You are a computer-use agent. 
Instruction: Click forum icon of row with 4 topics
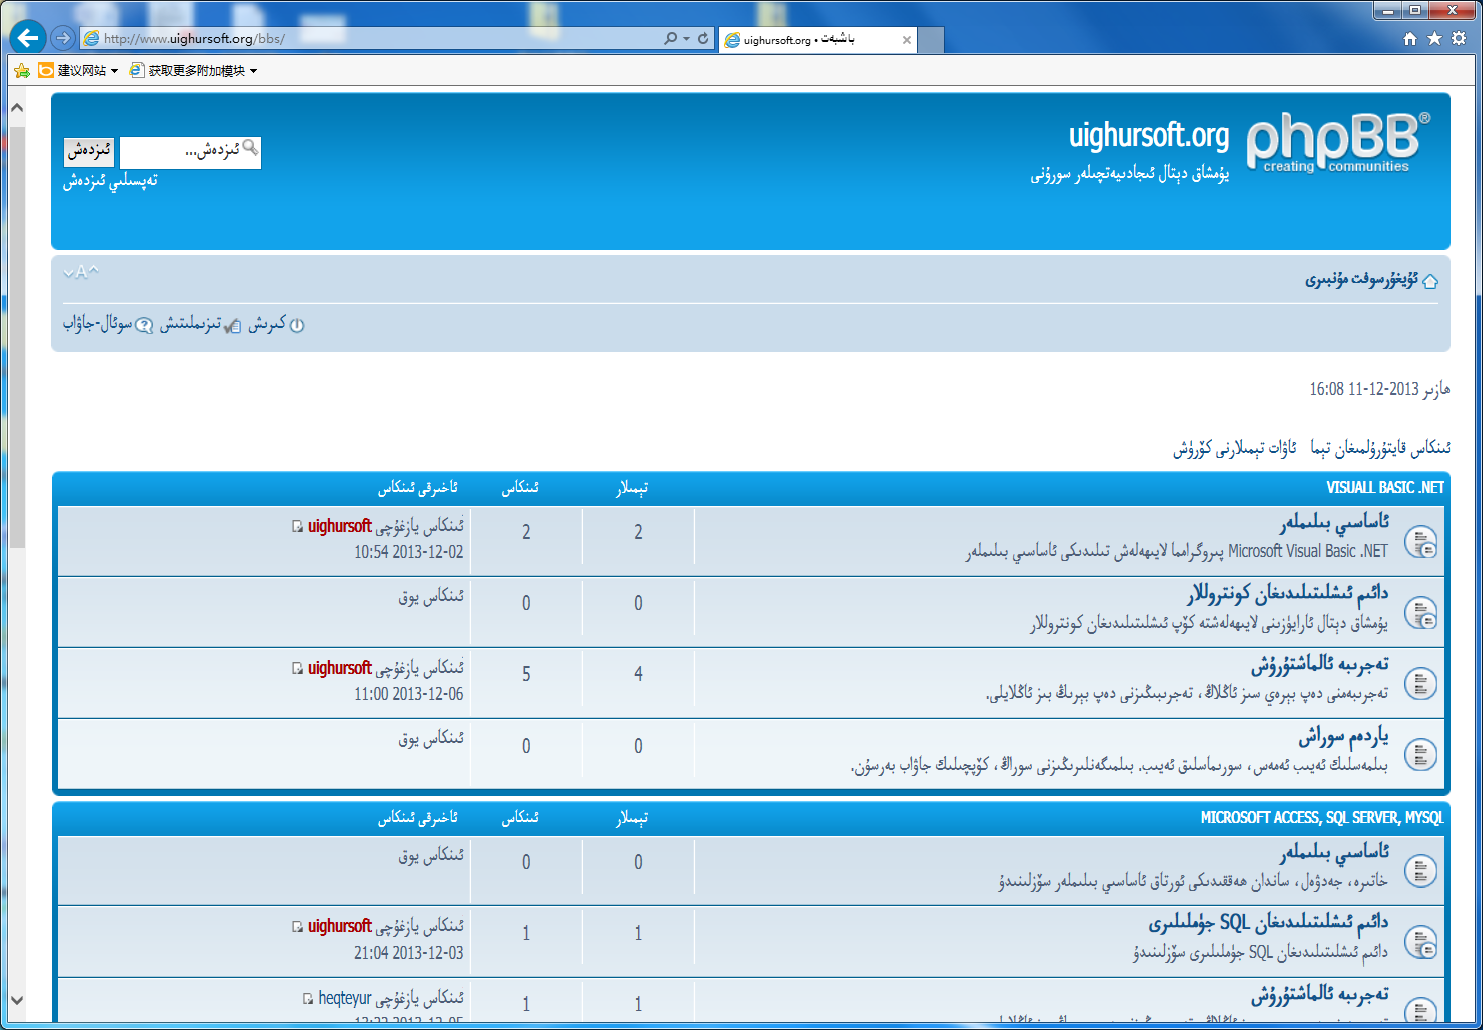pos(1420,684)
